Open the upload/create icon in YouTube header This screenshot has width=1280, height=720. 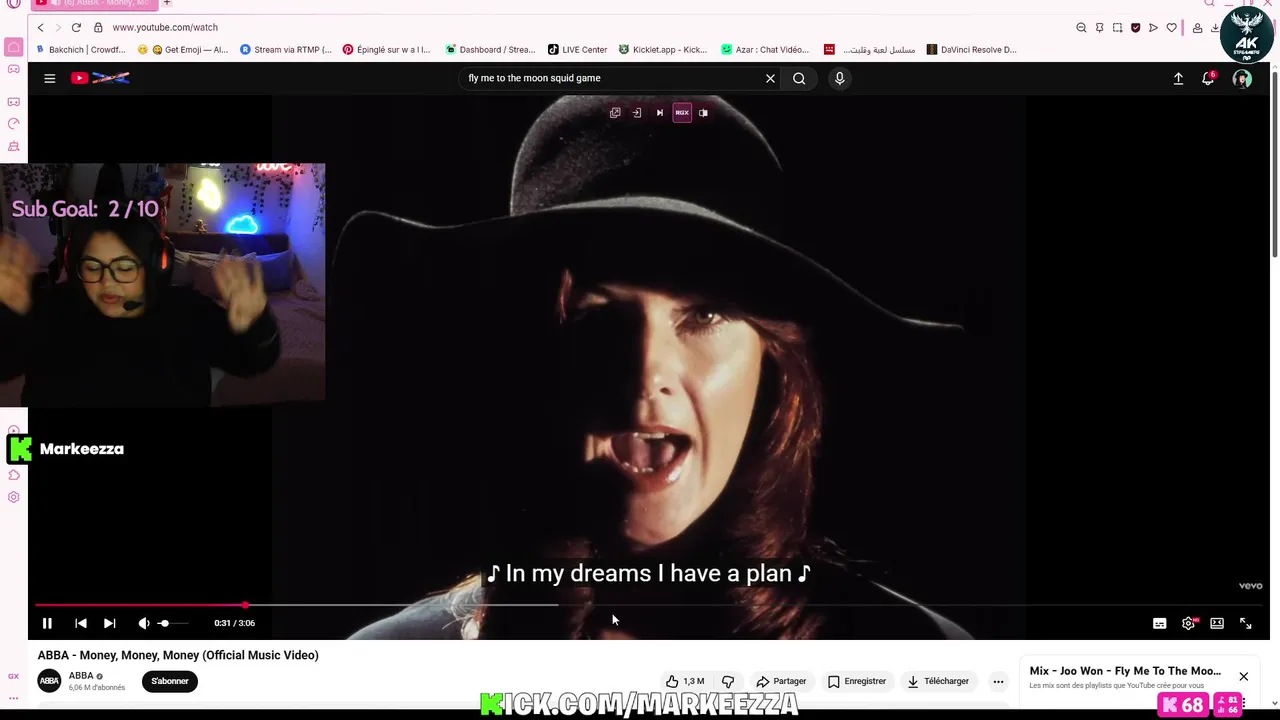1178,78
